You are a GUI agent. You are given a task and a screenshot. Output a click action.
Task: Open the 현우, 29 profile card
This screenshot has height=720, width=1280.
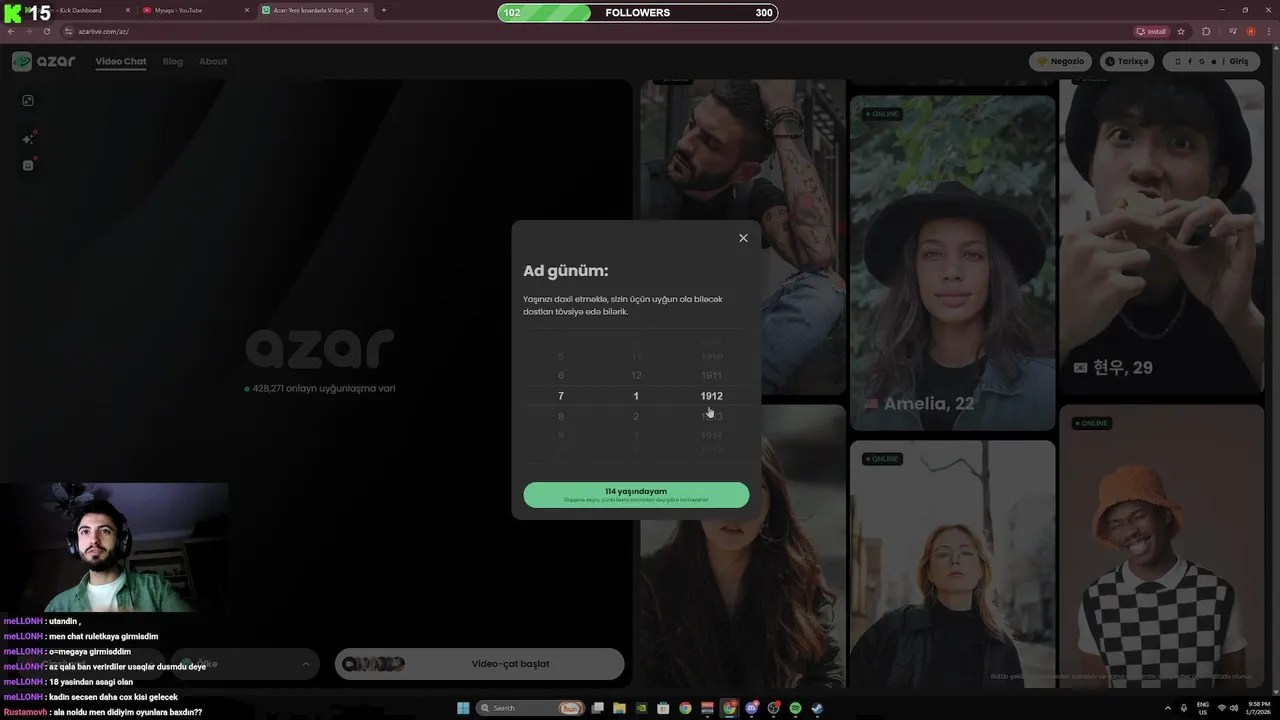point(1161,237)
